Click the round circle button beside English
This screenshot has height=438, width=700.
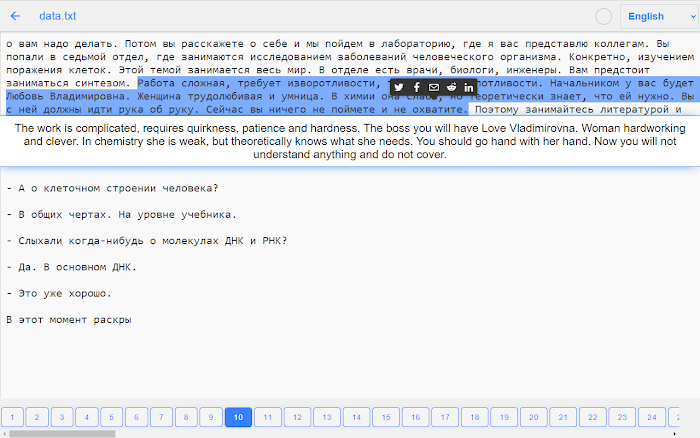(x=604, y=17)
